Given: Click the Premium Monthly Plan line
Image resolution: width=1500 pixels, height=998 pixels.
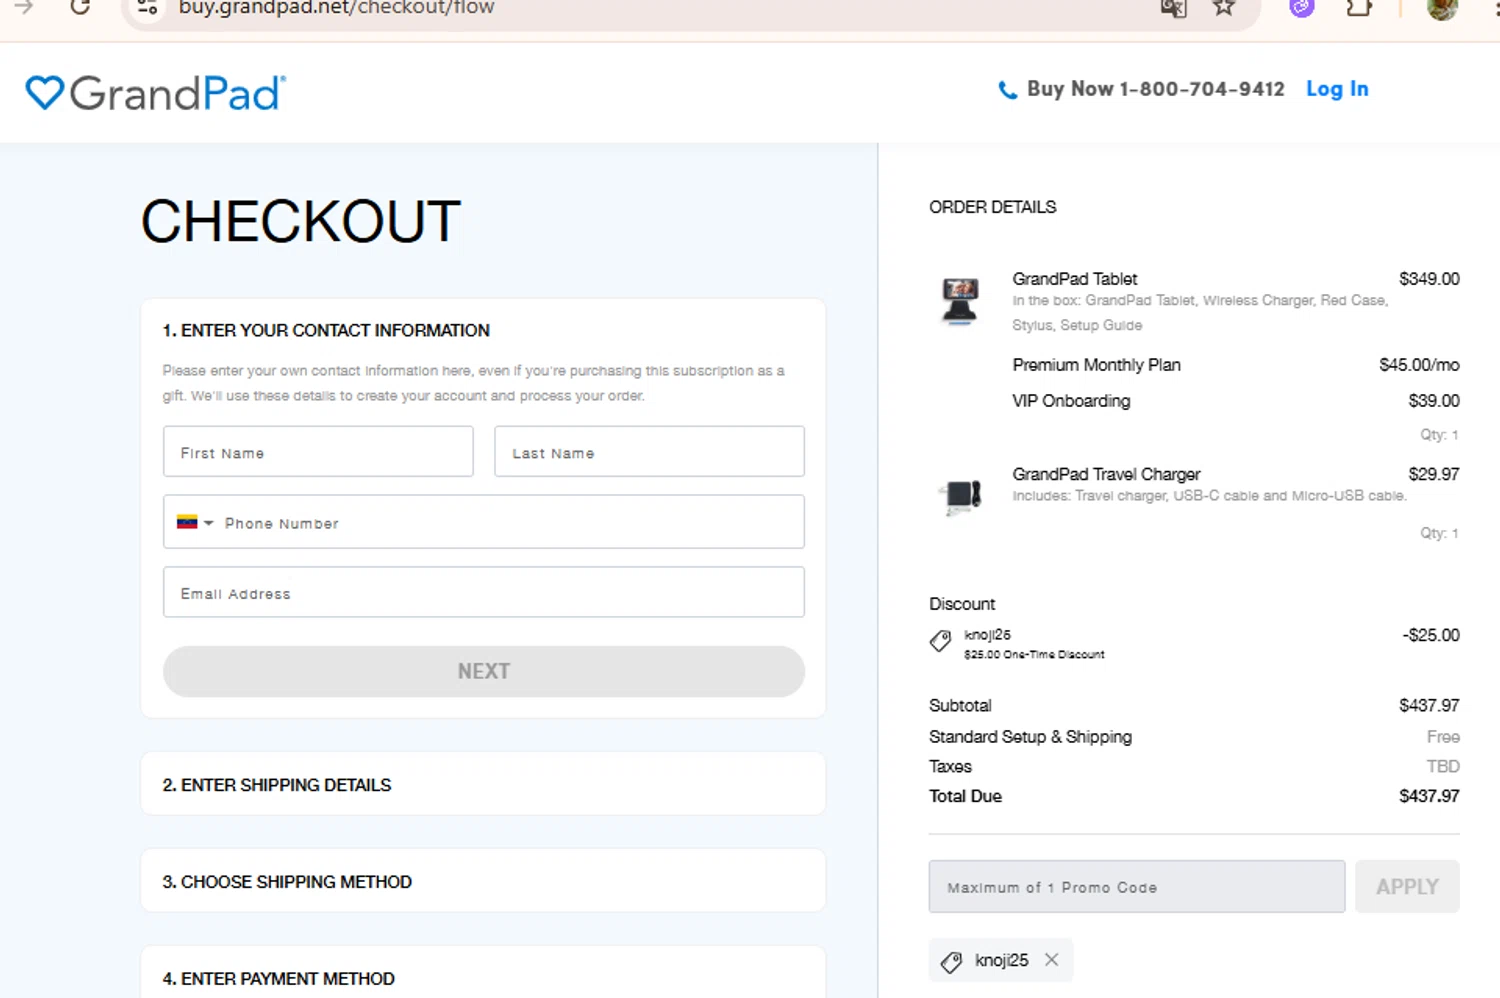Looking at the screenshot, I should 1096,365.
